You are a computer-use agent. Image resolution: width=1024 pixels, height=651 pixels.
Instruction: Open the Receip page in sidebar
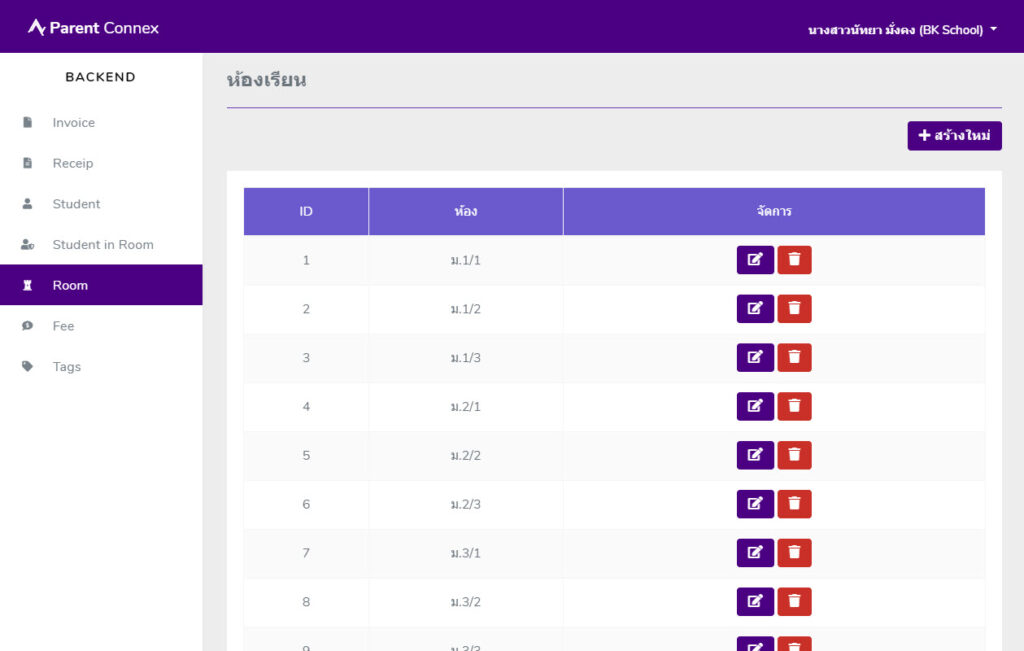[x=72, y=163]
